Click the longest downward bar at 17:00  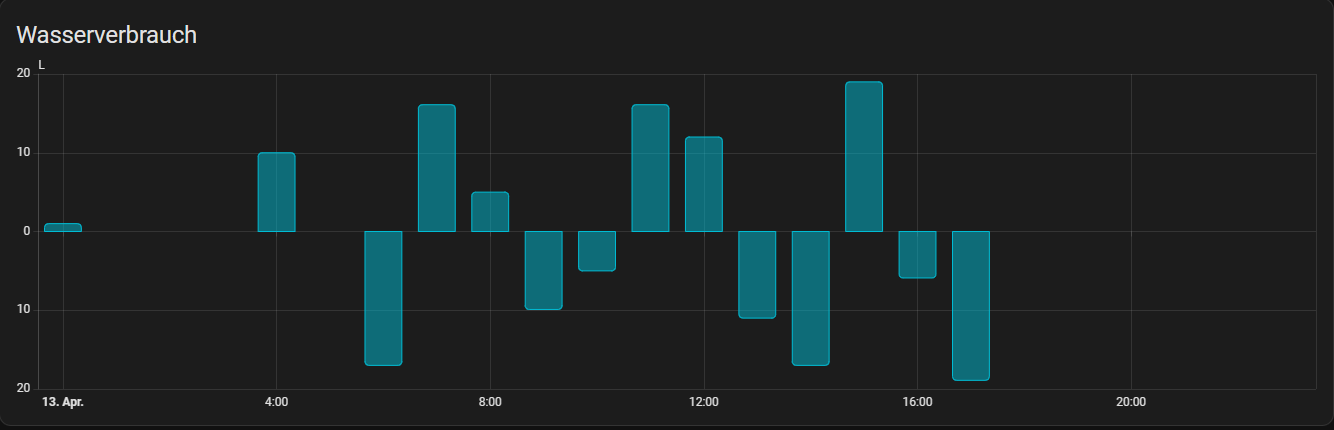(x=970, y=305)
